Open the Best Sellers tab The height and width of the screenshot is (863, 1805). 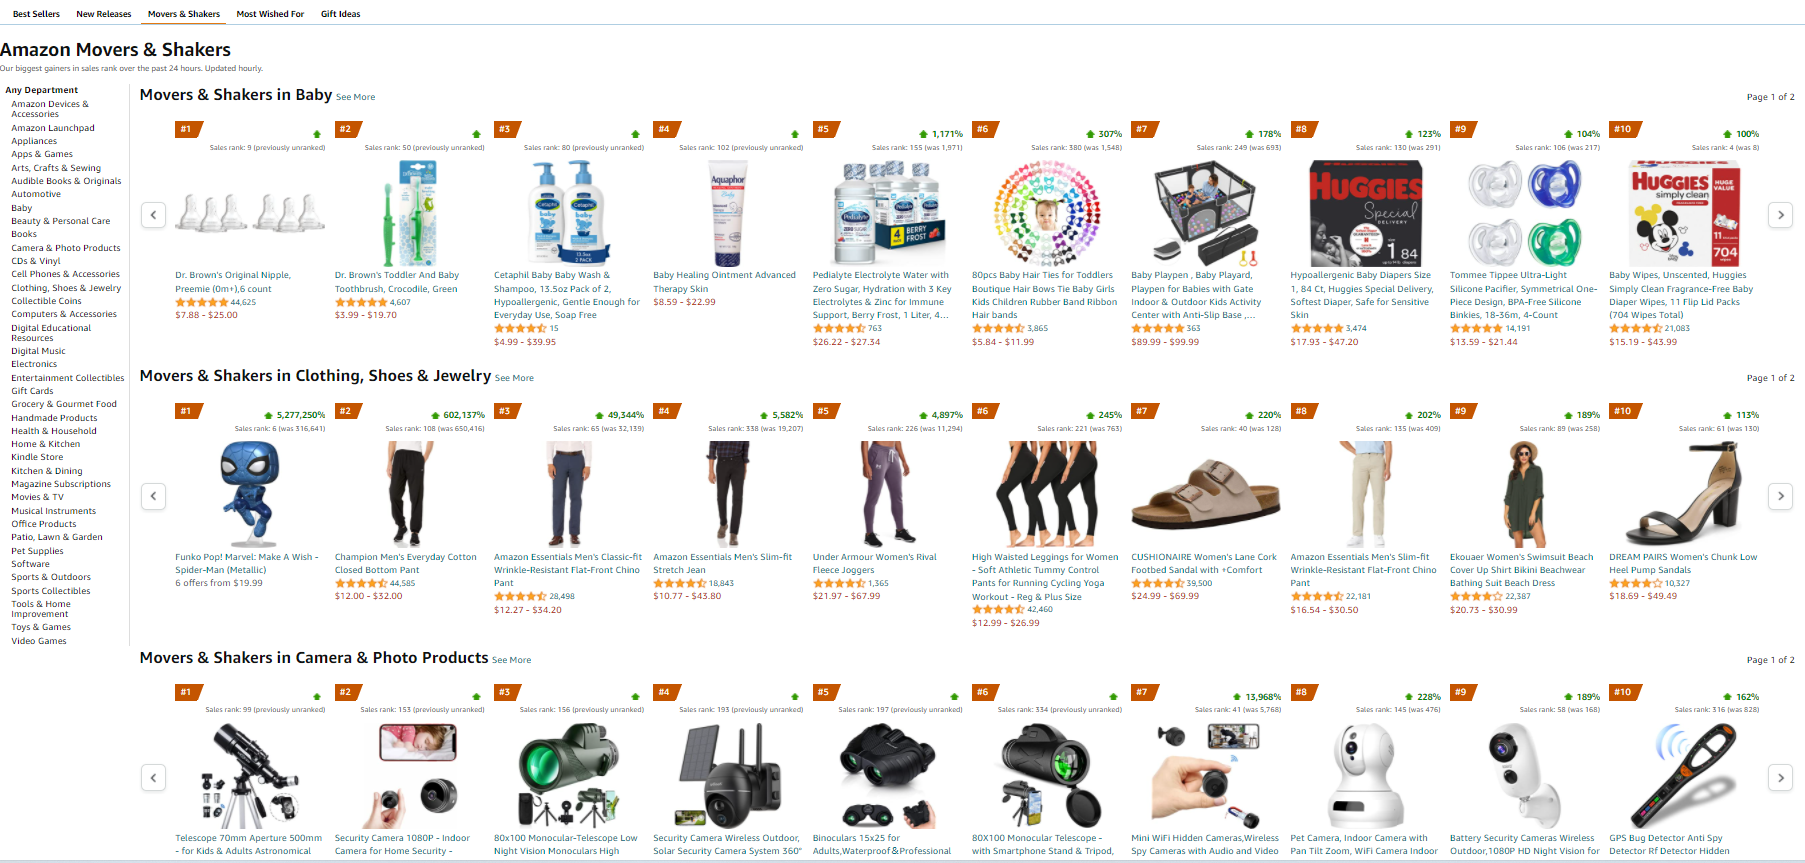(x=36, y=14)
